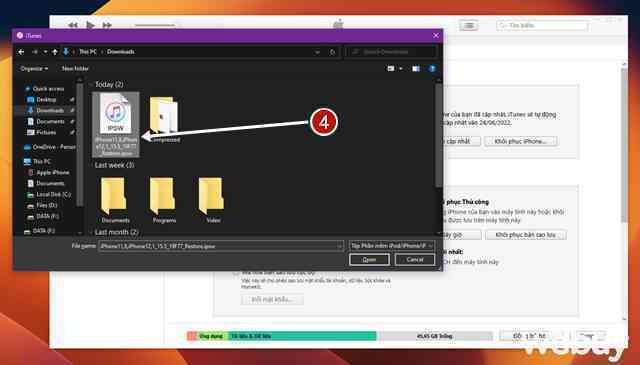
Task: Select DATA (E:) drive
Action: click(43, 216)
